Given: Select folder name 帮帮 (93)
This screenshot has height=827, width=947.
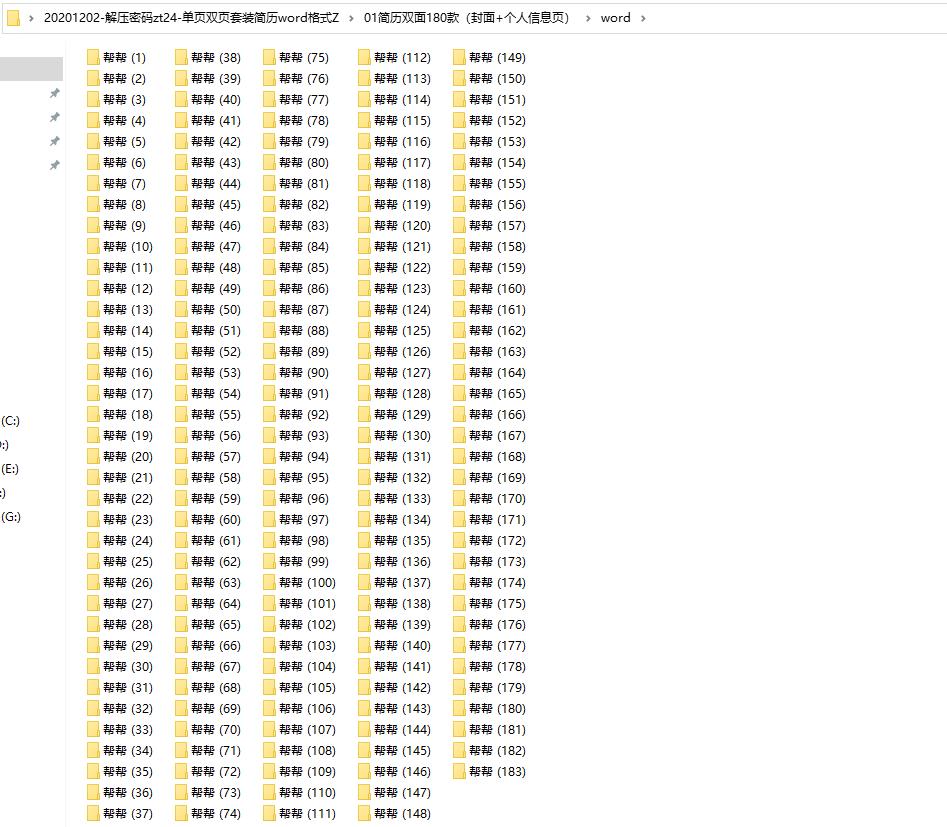Looking at the screenshot, I should coord(304,436).
